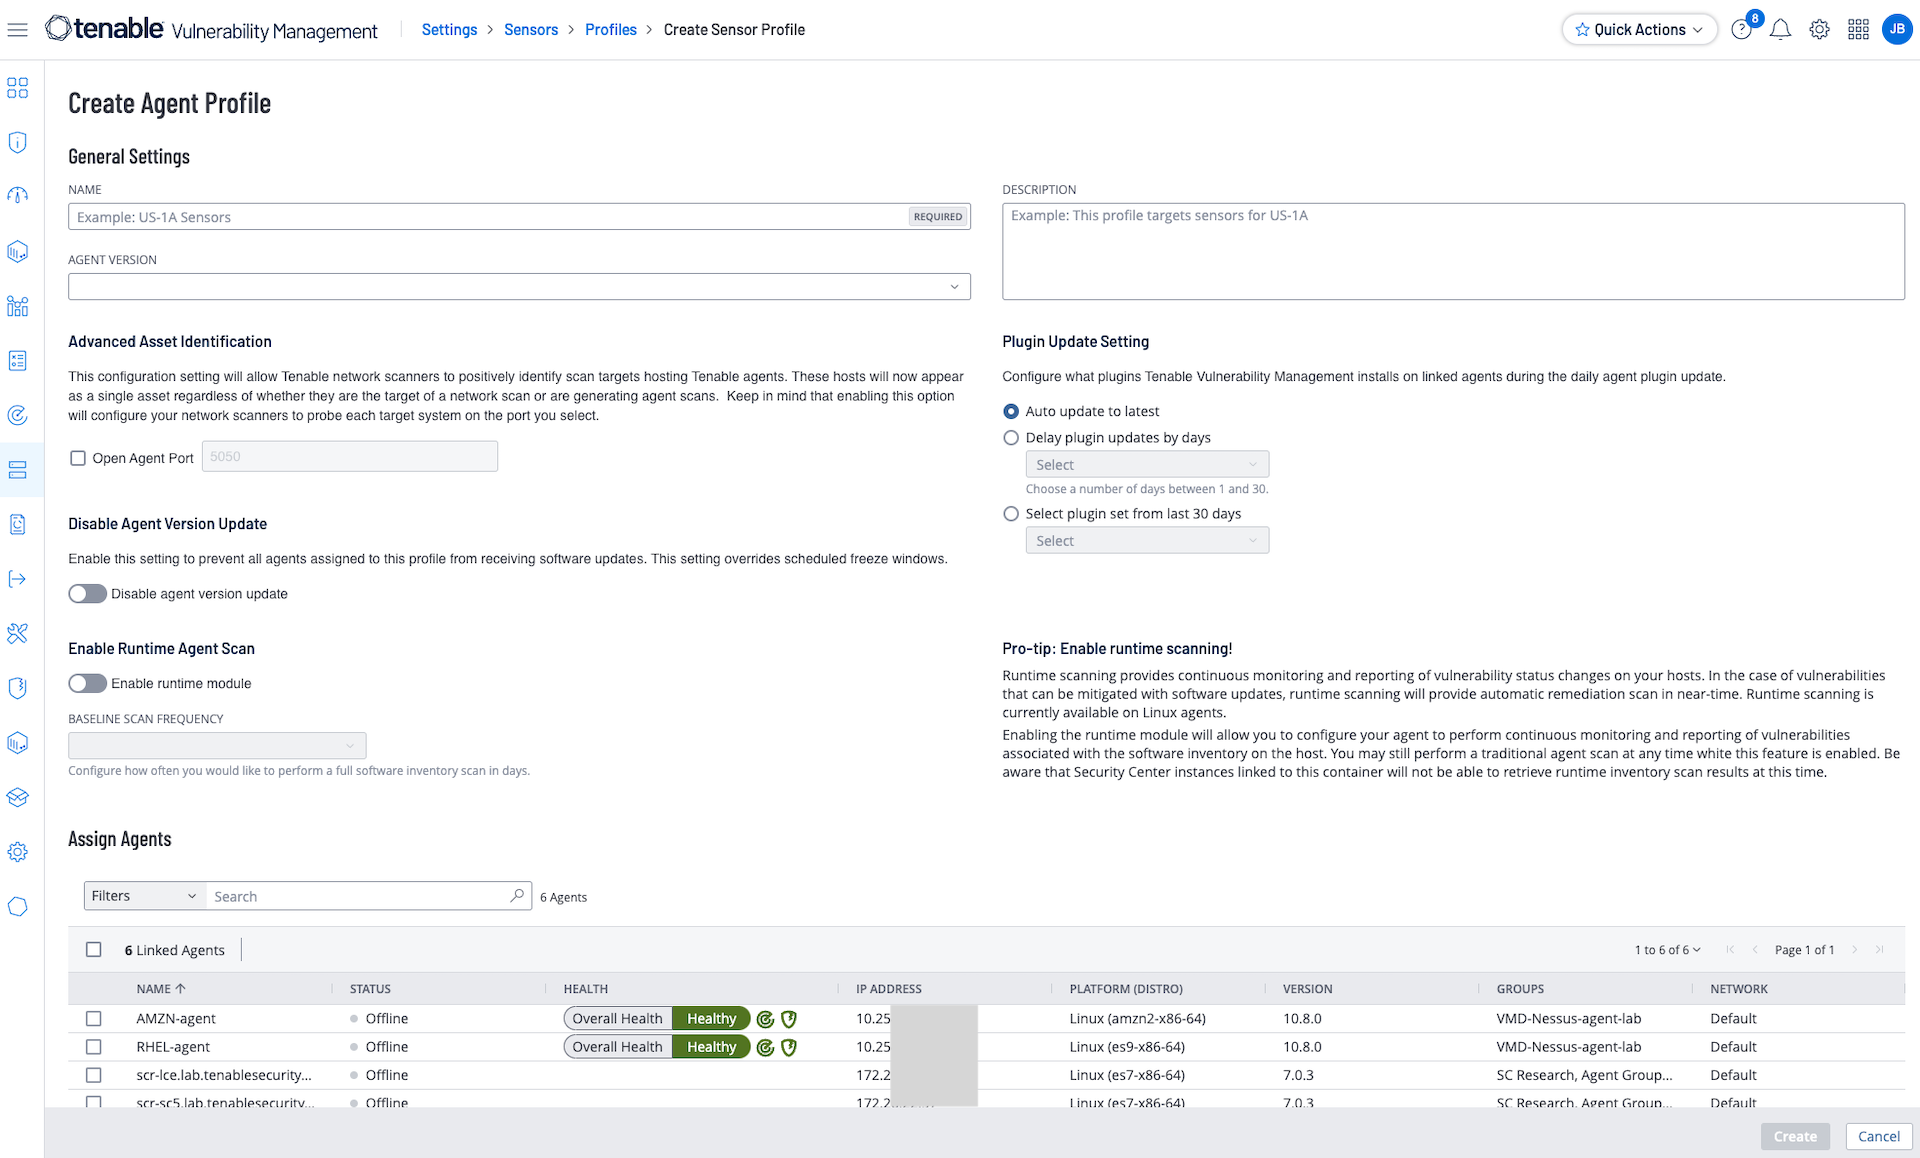Check the AMZN-agent row checkbox
This screenshot has height=1158, width=1920.
coord(94,1018)
